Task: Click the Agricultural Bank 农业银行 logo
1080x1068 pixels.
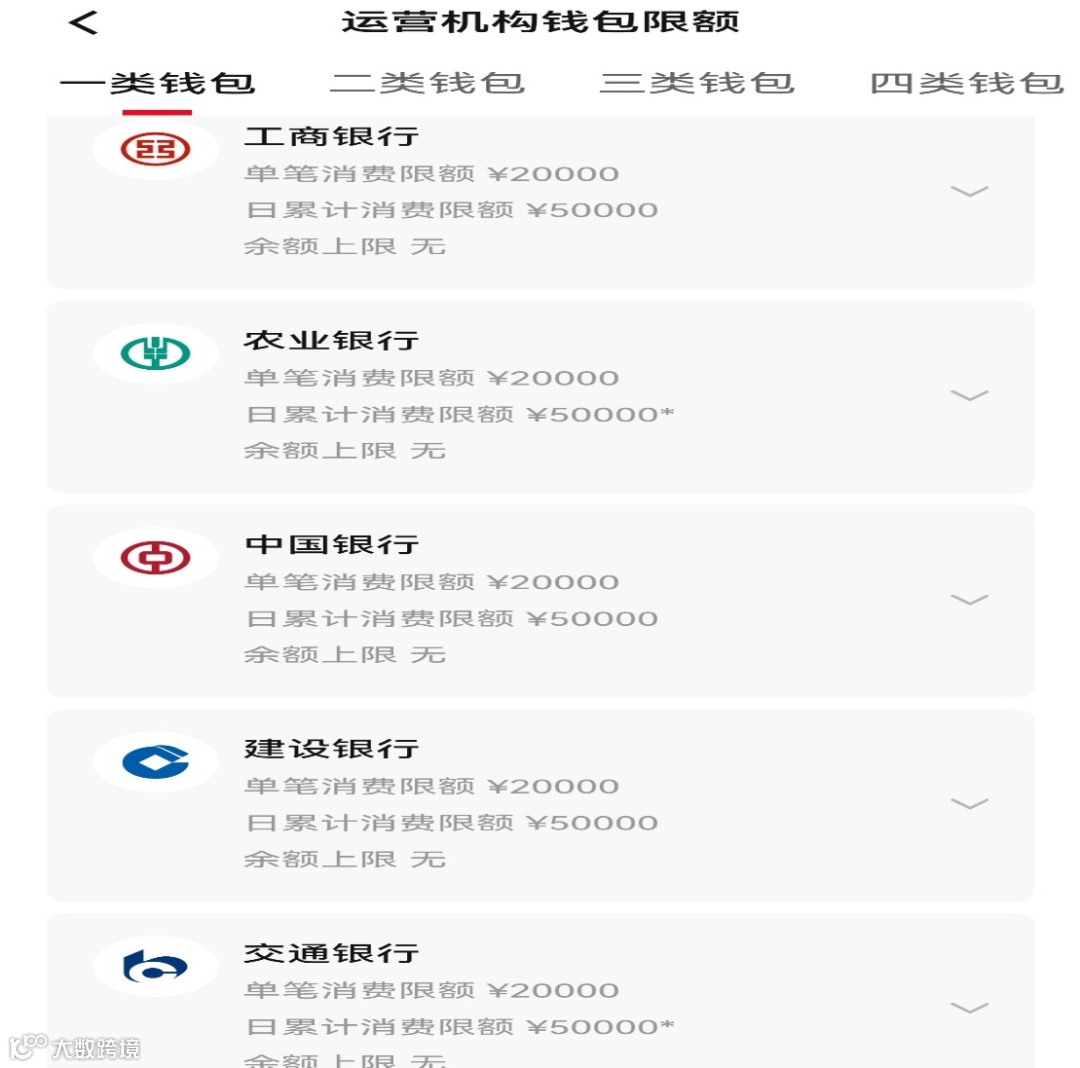Action: point(156,353)
